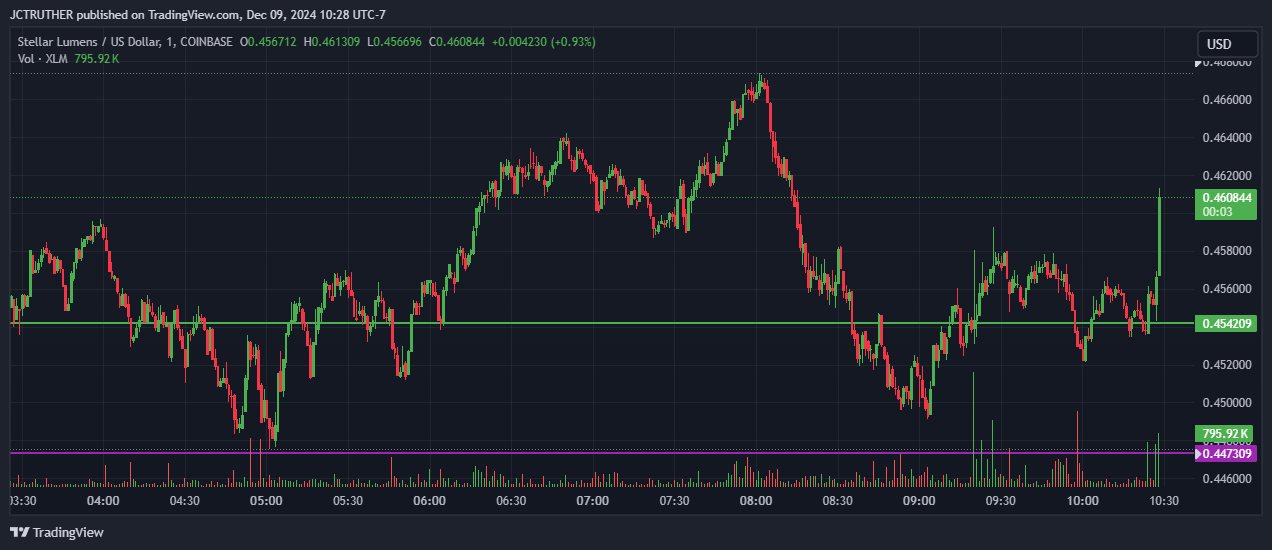Click the 07:30 time axis label
The width and height of the screenshot is (1272, 550).
[674, 500]
